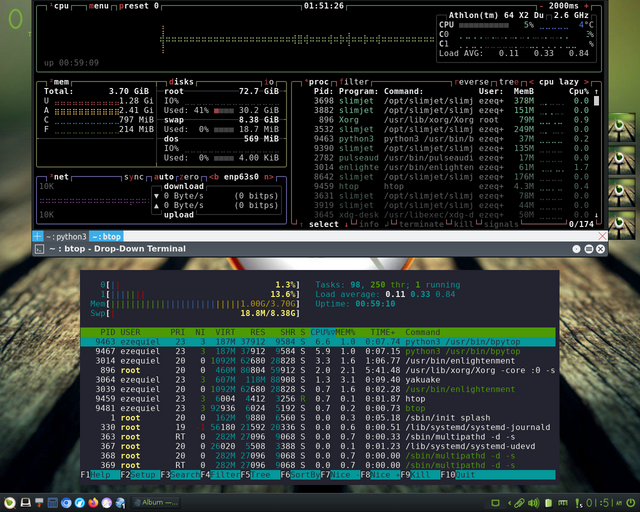This screenshot has width=640, height=512.
Task: Toggle btop net 'zero' option
Action: tap(189, 177)
